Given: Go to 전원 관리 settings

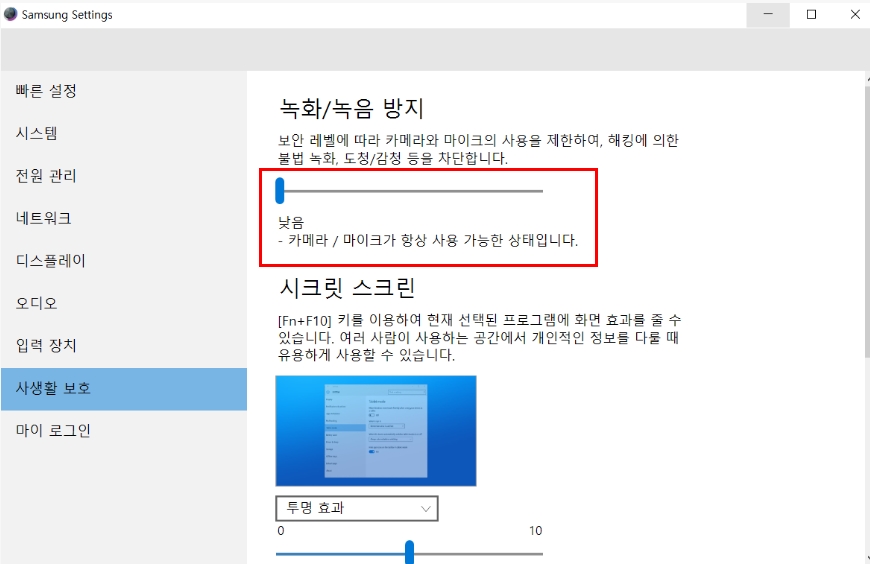Looking at the screenshot, I should click(124, 176).
